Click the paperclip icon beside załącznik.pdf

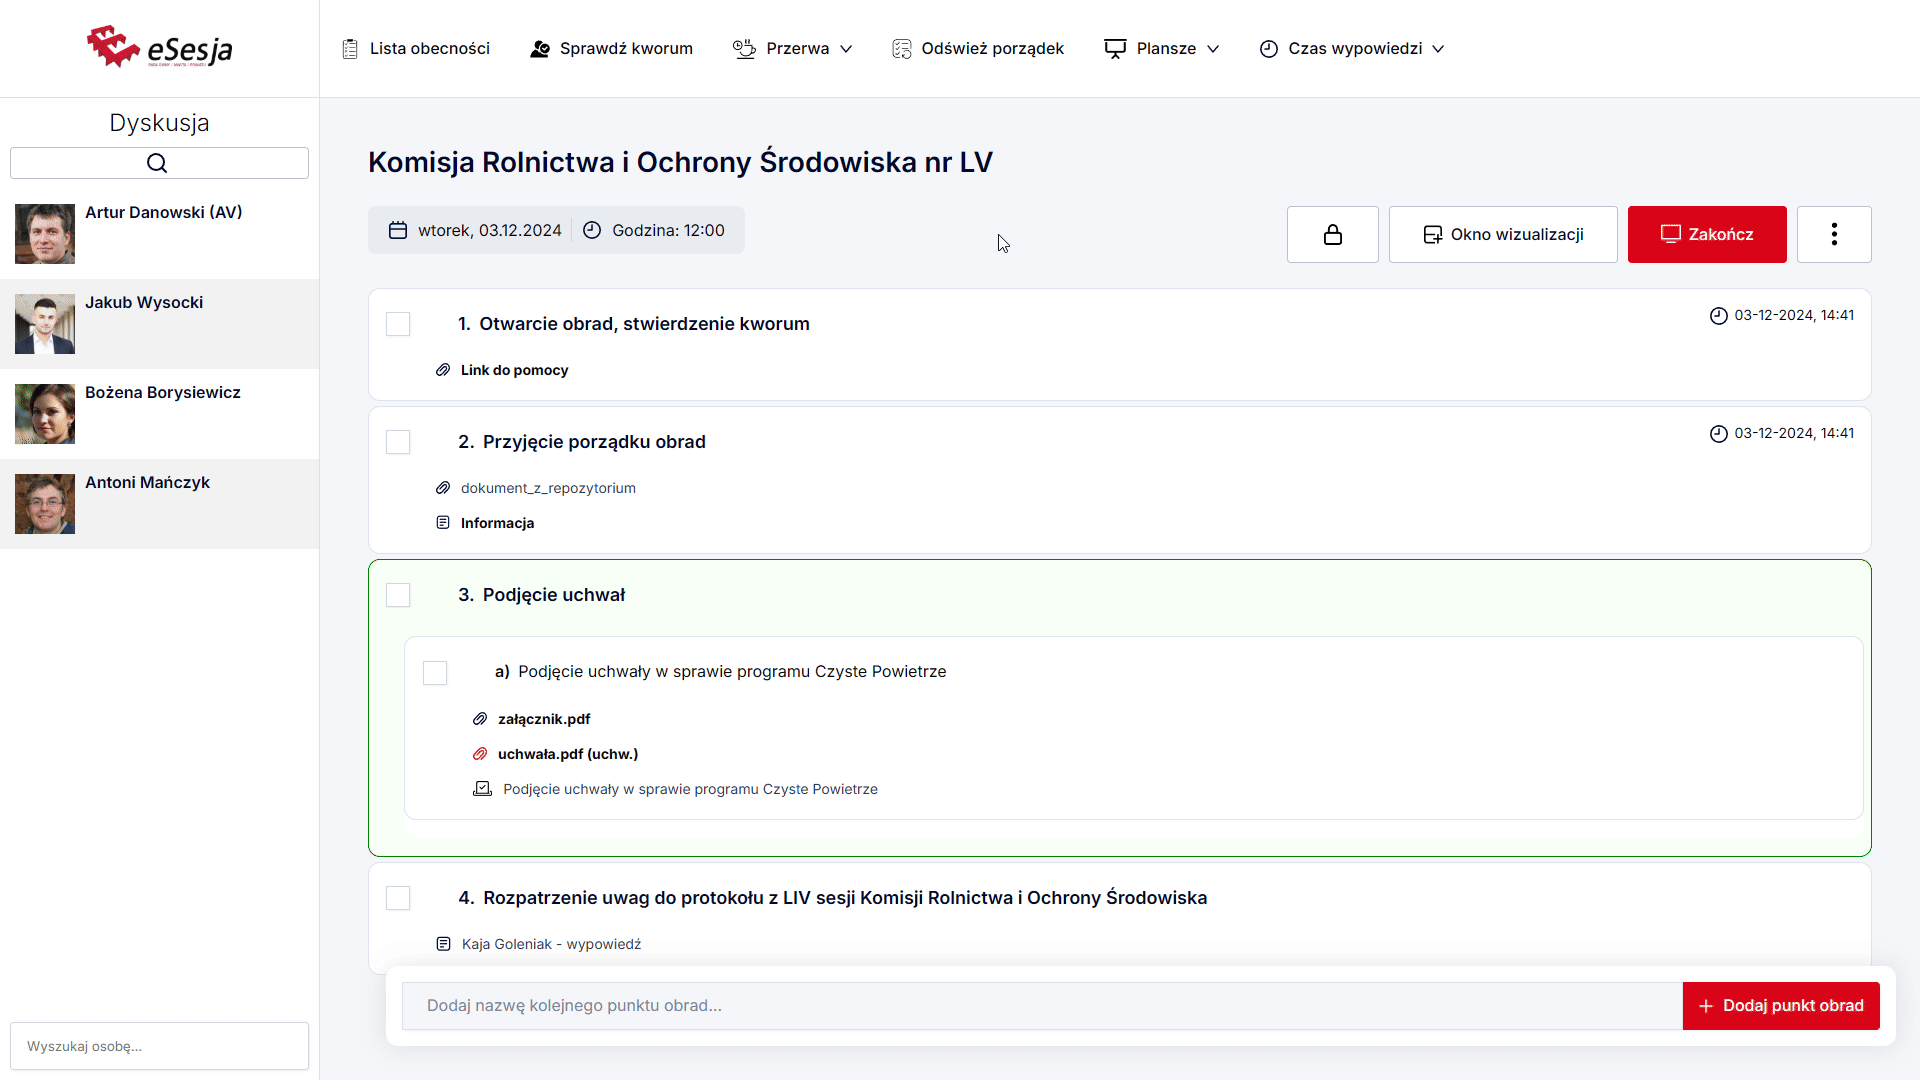[480, 719]
